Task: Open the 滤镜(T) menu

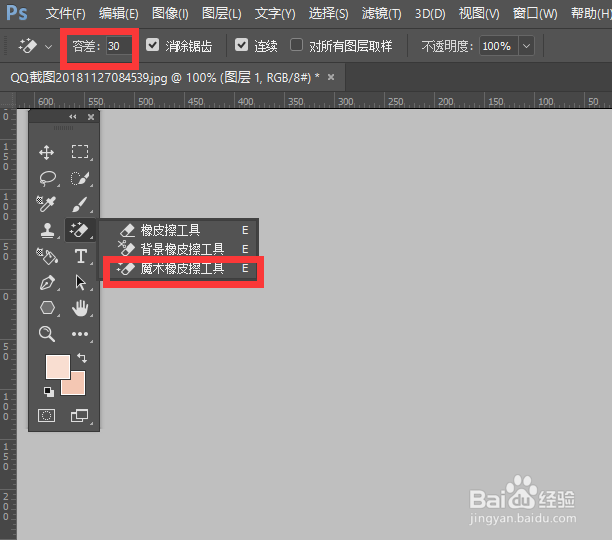Action: (382, 14)
